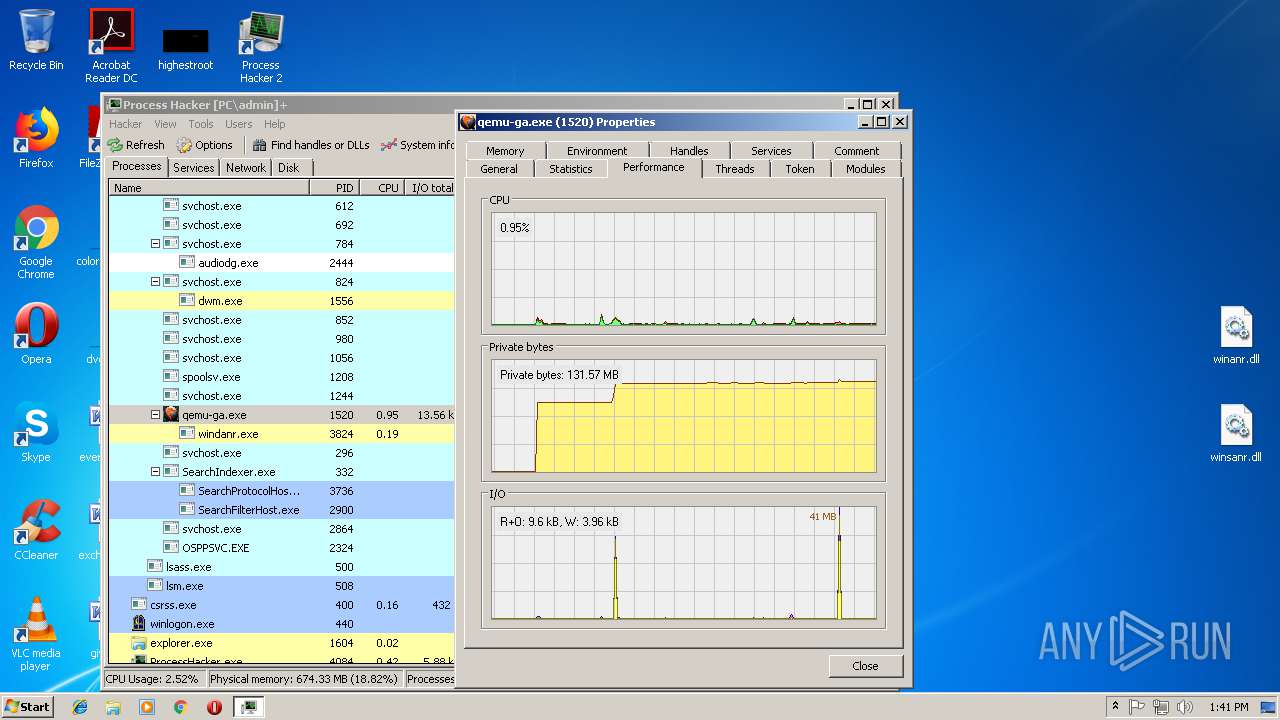Show hidden tray icons arrow

click(x=1115, y=707)
